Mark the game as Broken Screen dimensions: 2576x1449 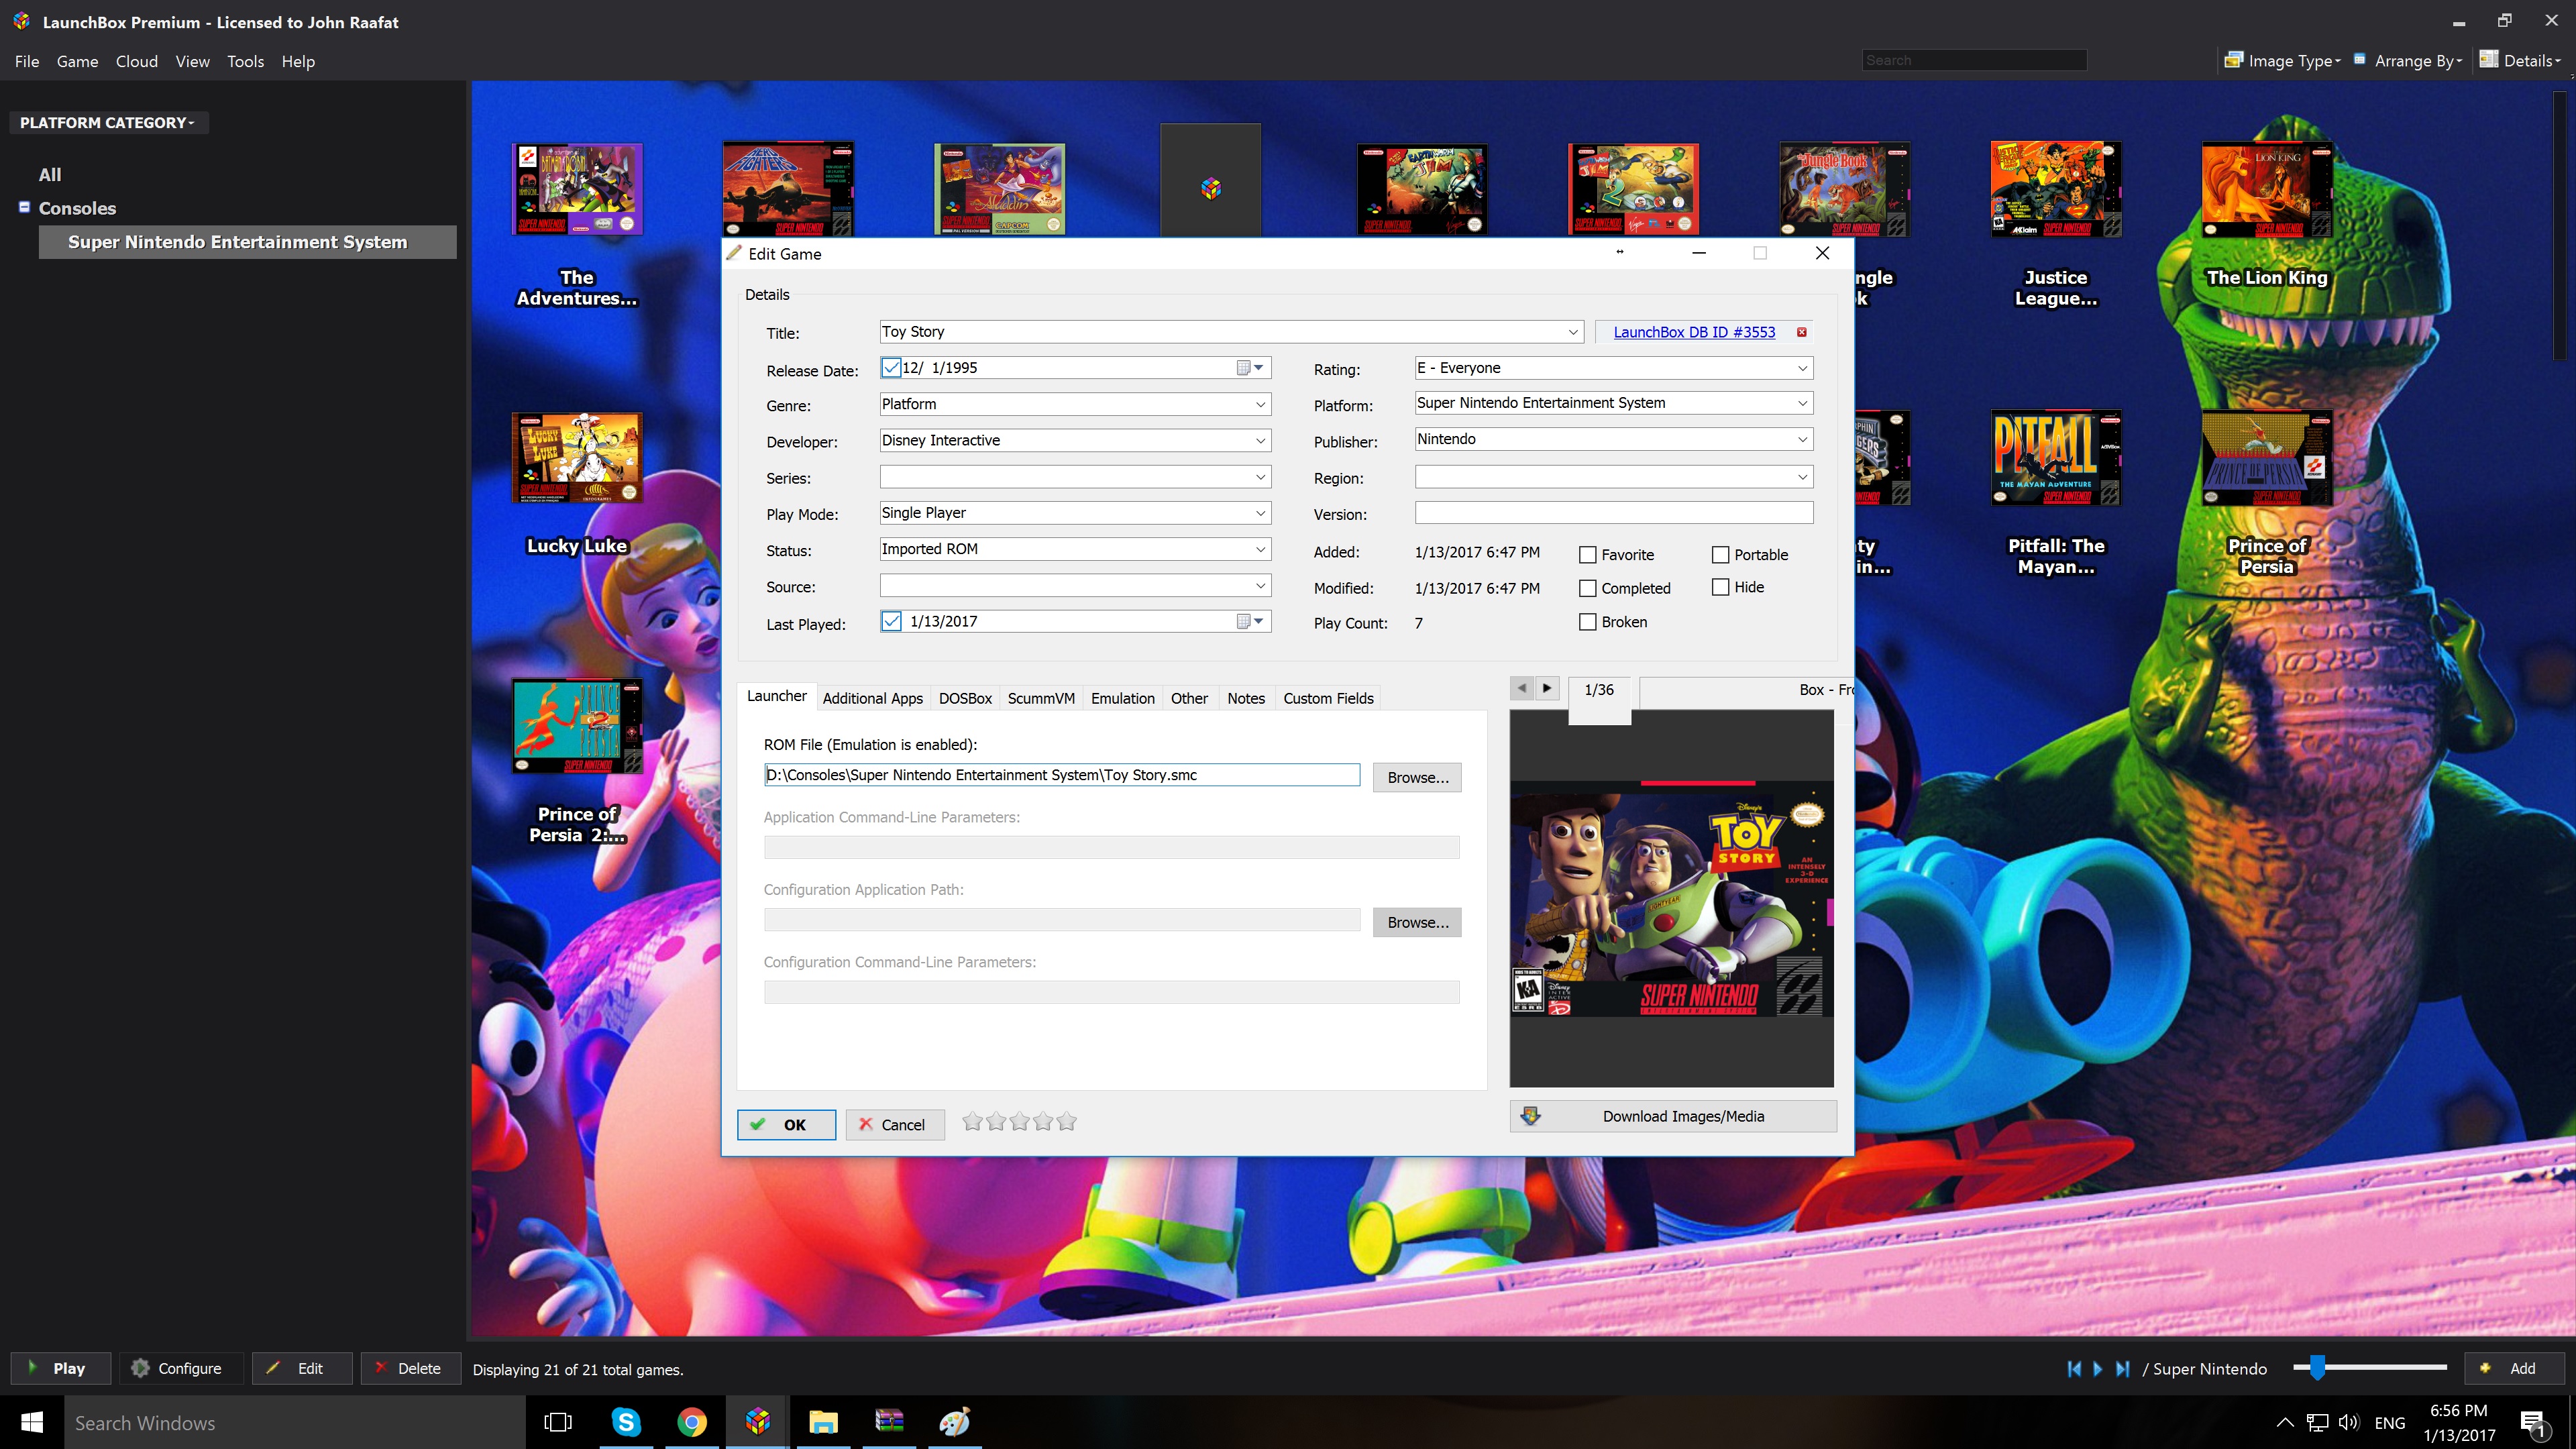pyautogui.click(x=1587, y=622)
